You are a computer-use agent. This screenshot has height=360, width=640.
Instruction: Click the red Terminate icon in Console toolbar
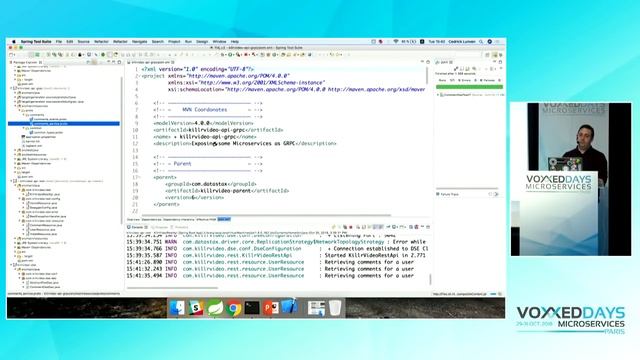coord(351,227)
